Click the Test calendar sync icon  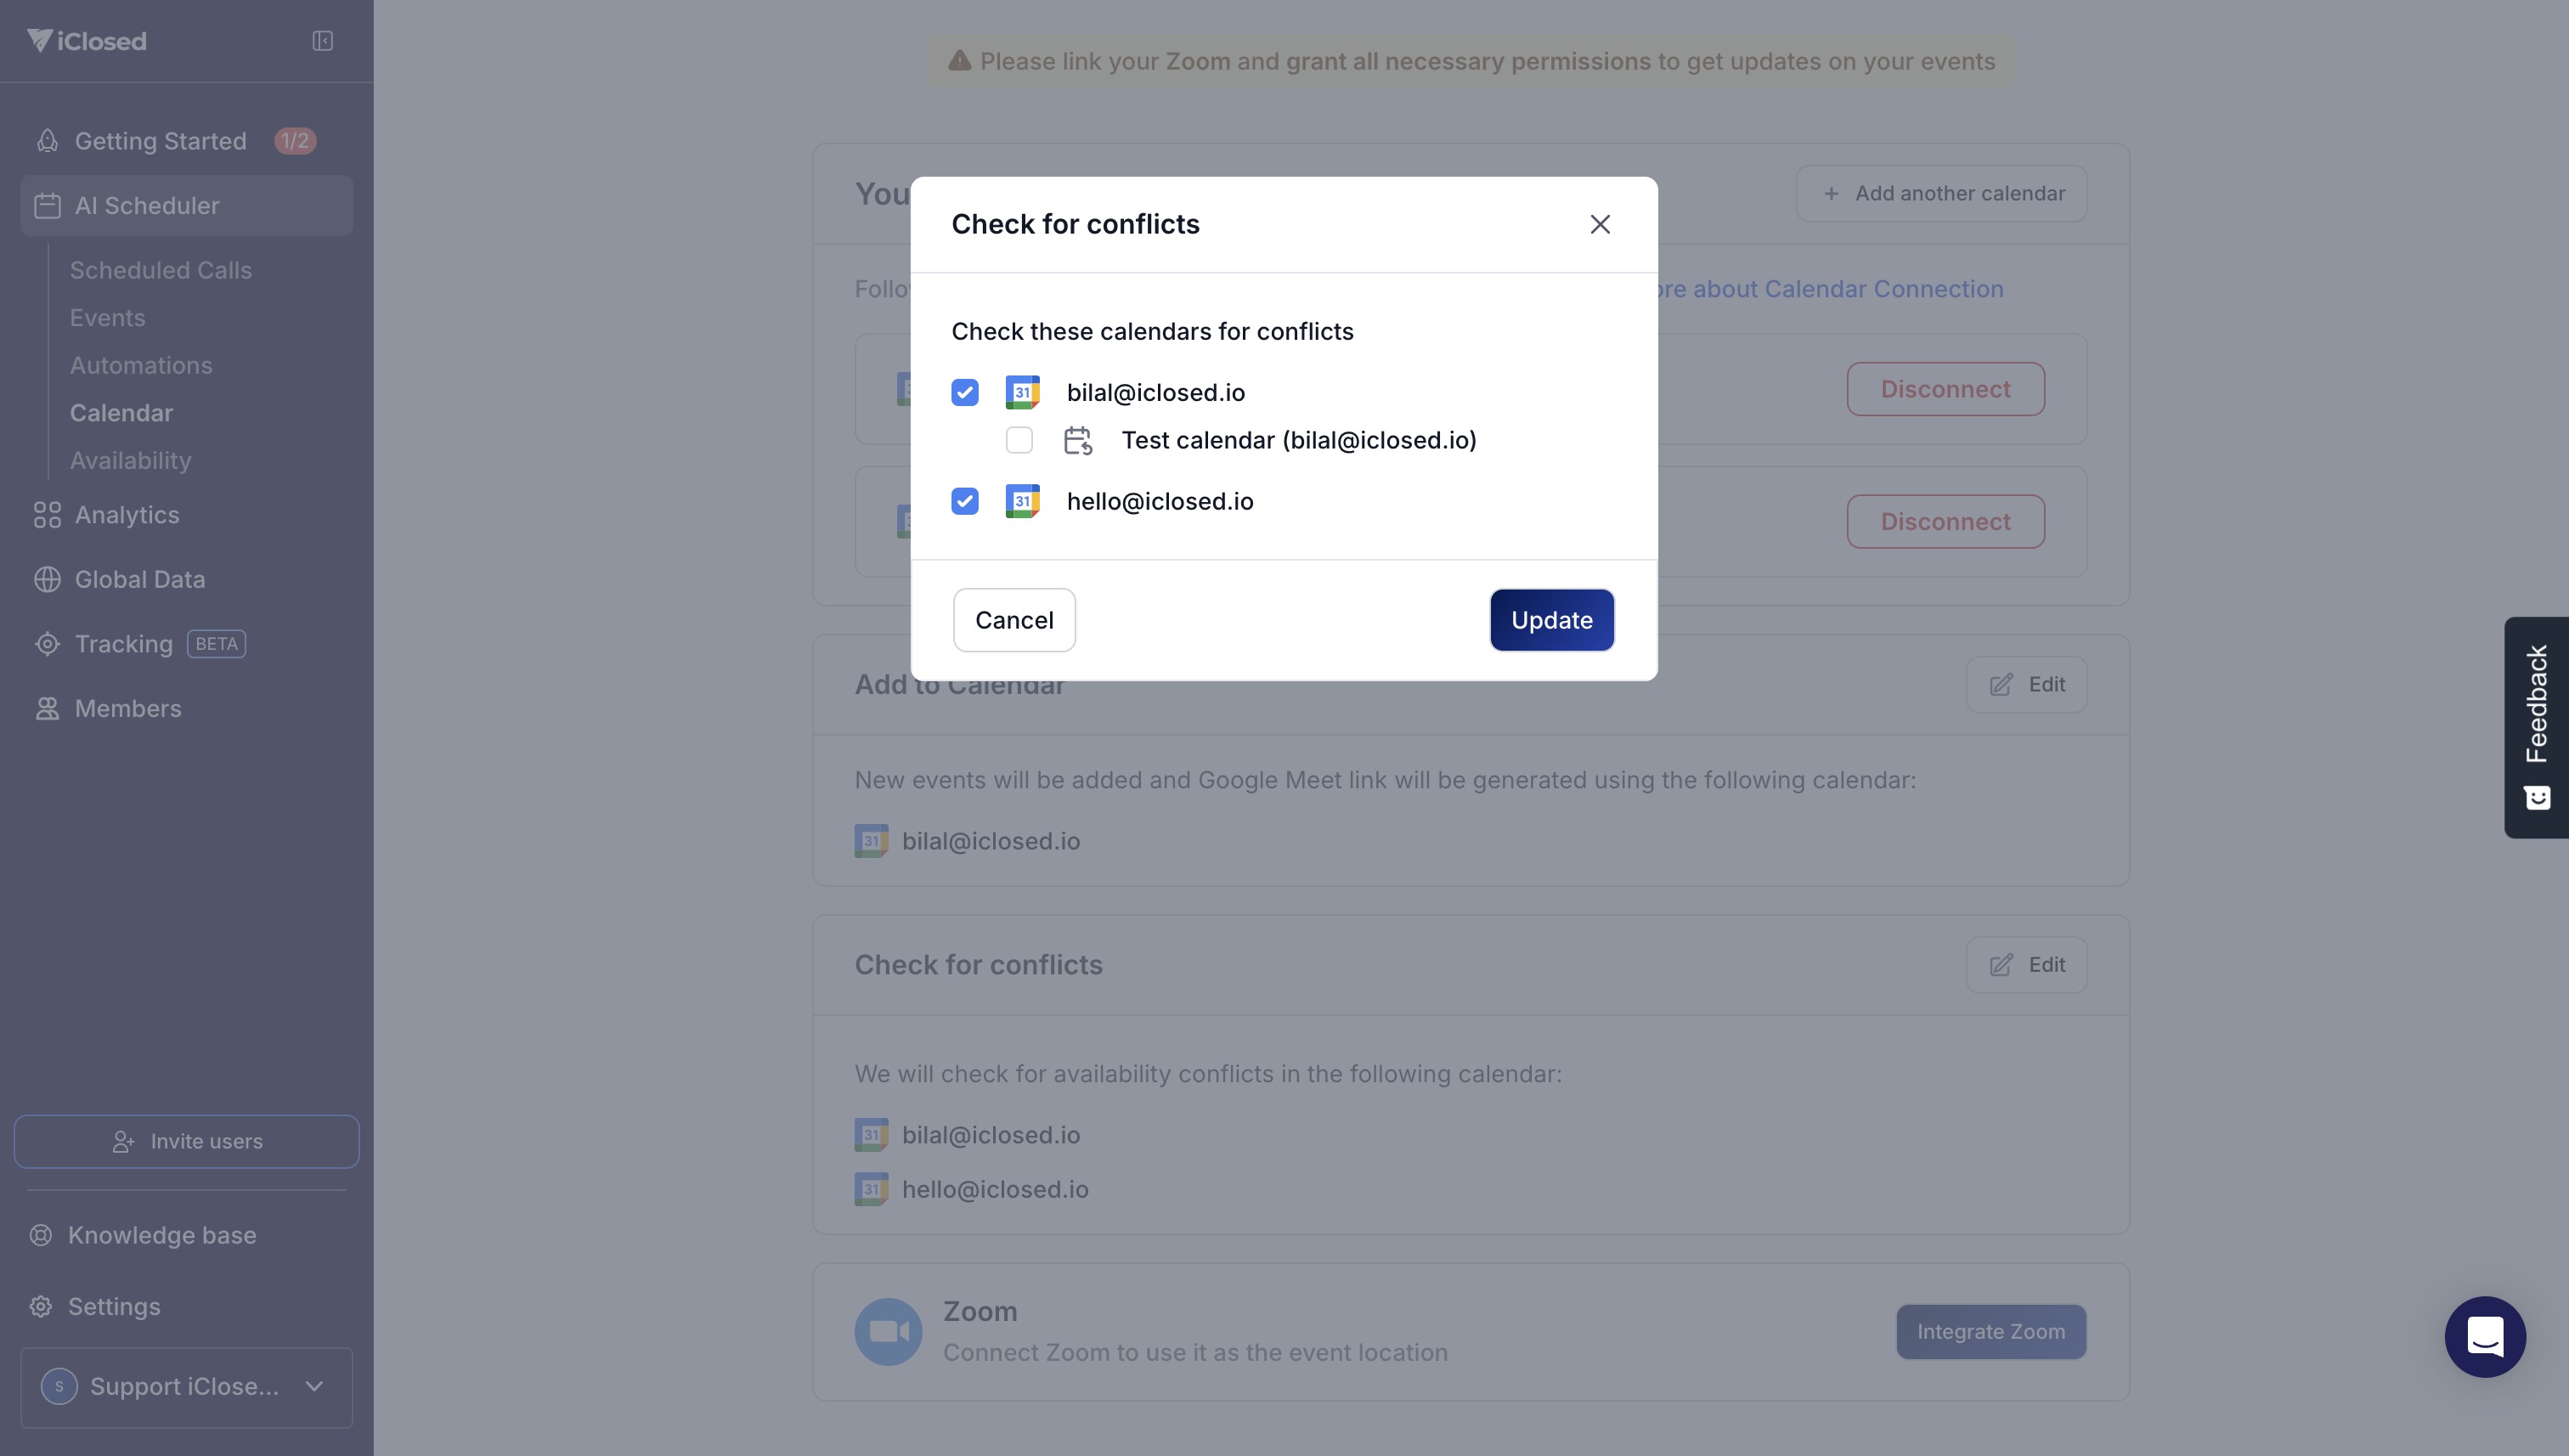1077,440
